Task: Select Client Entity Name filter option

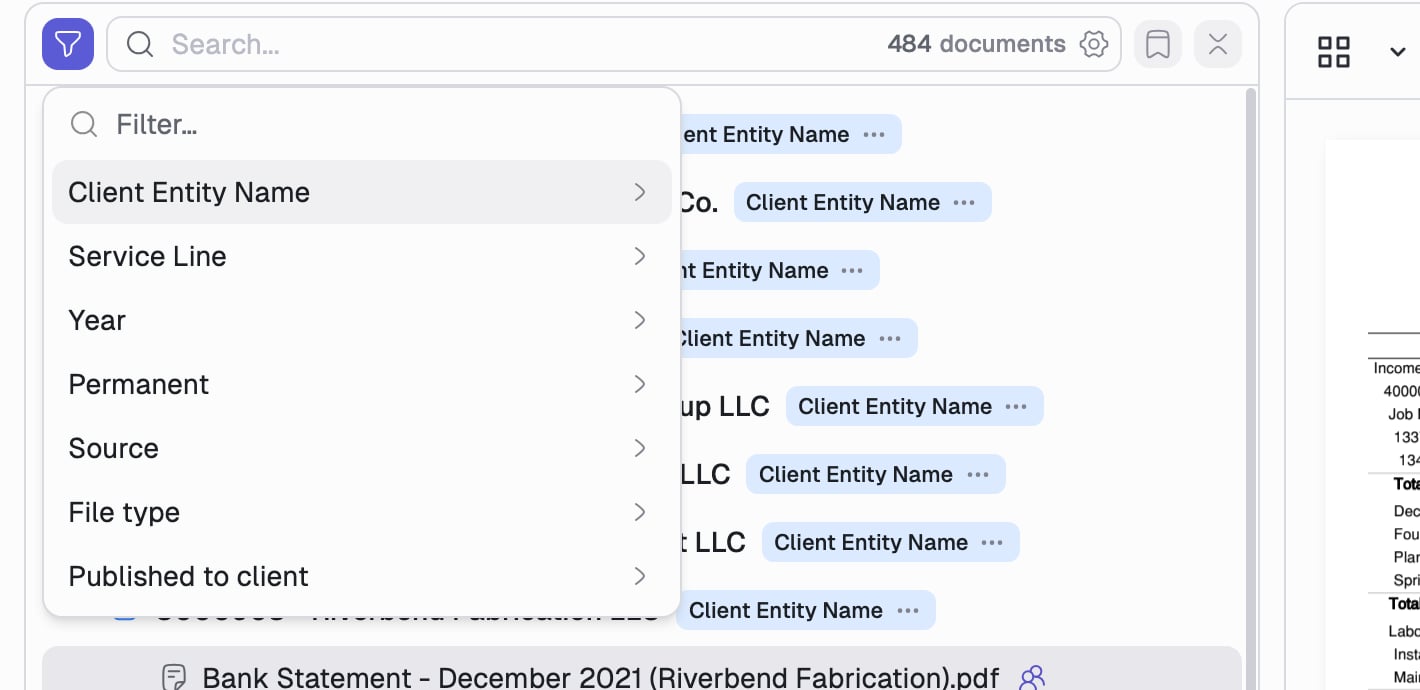Action: [362, 192]
